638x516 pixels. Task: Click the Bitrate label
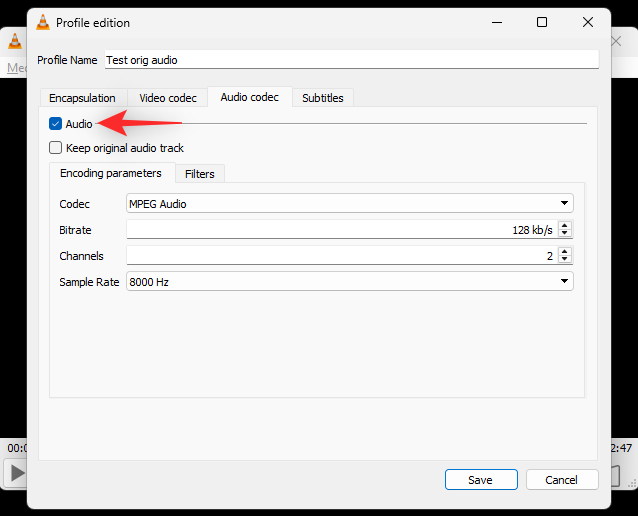pyautogui.click(x=75, y=230)
